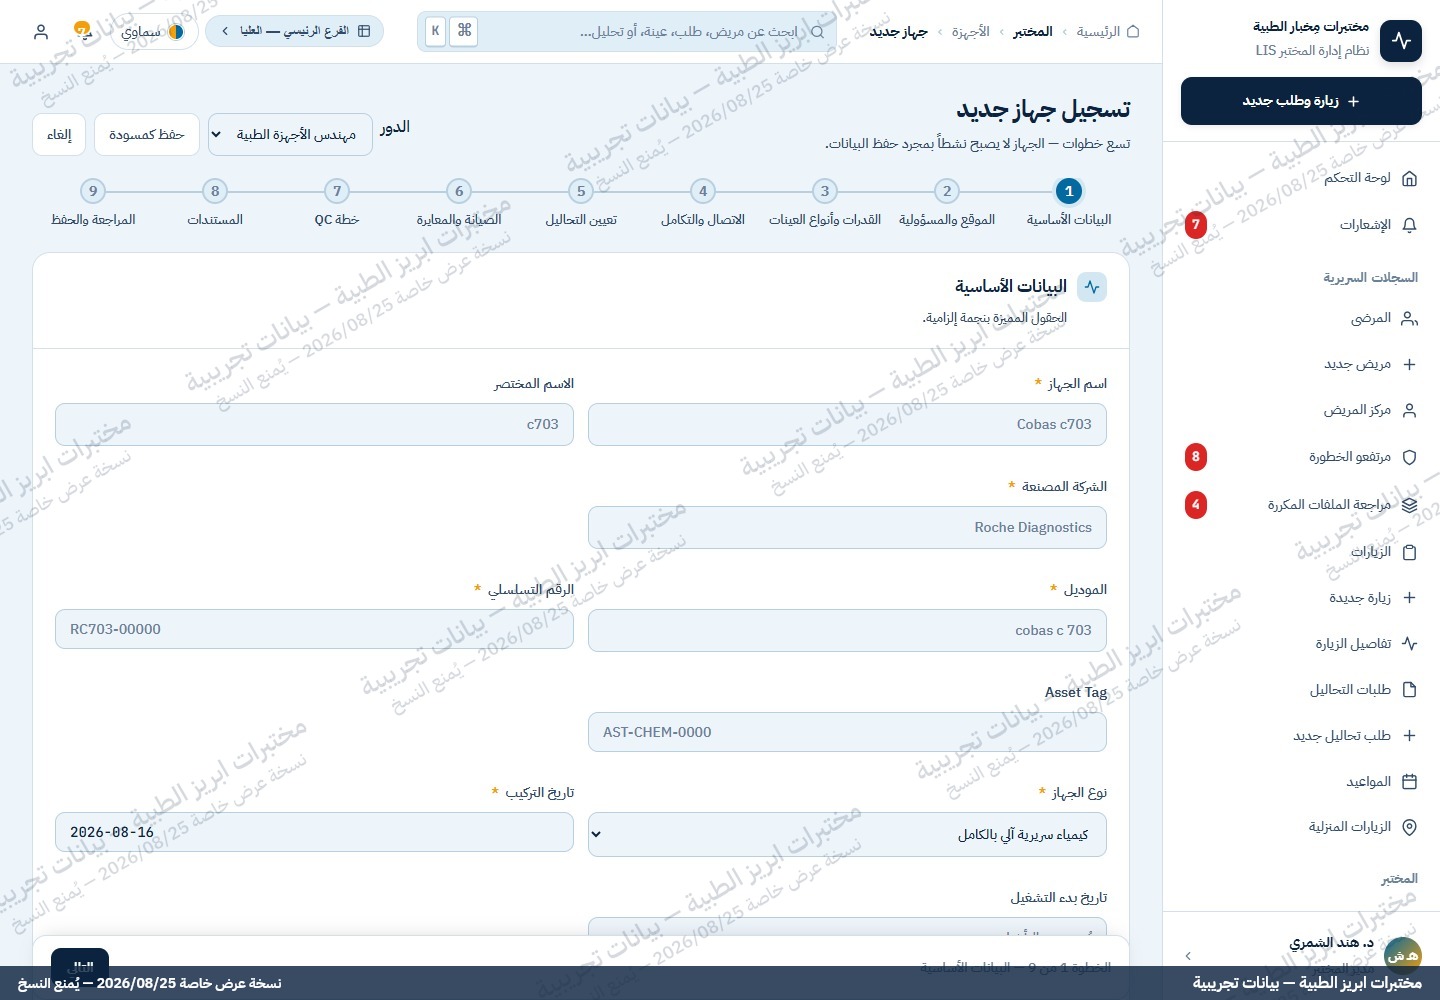The width and height of the screenshot is (1440, 1000).
Task: Click the bell icon next to الإشعارات
Action: coord(1410,225)
